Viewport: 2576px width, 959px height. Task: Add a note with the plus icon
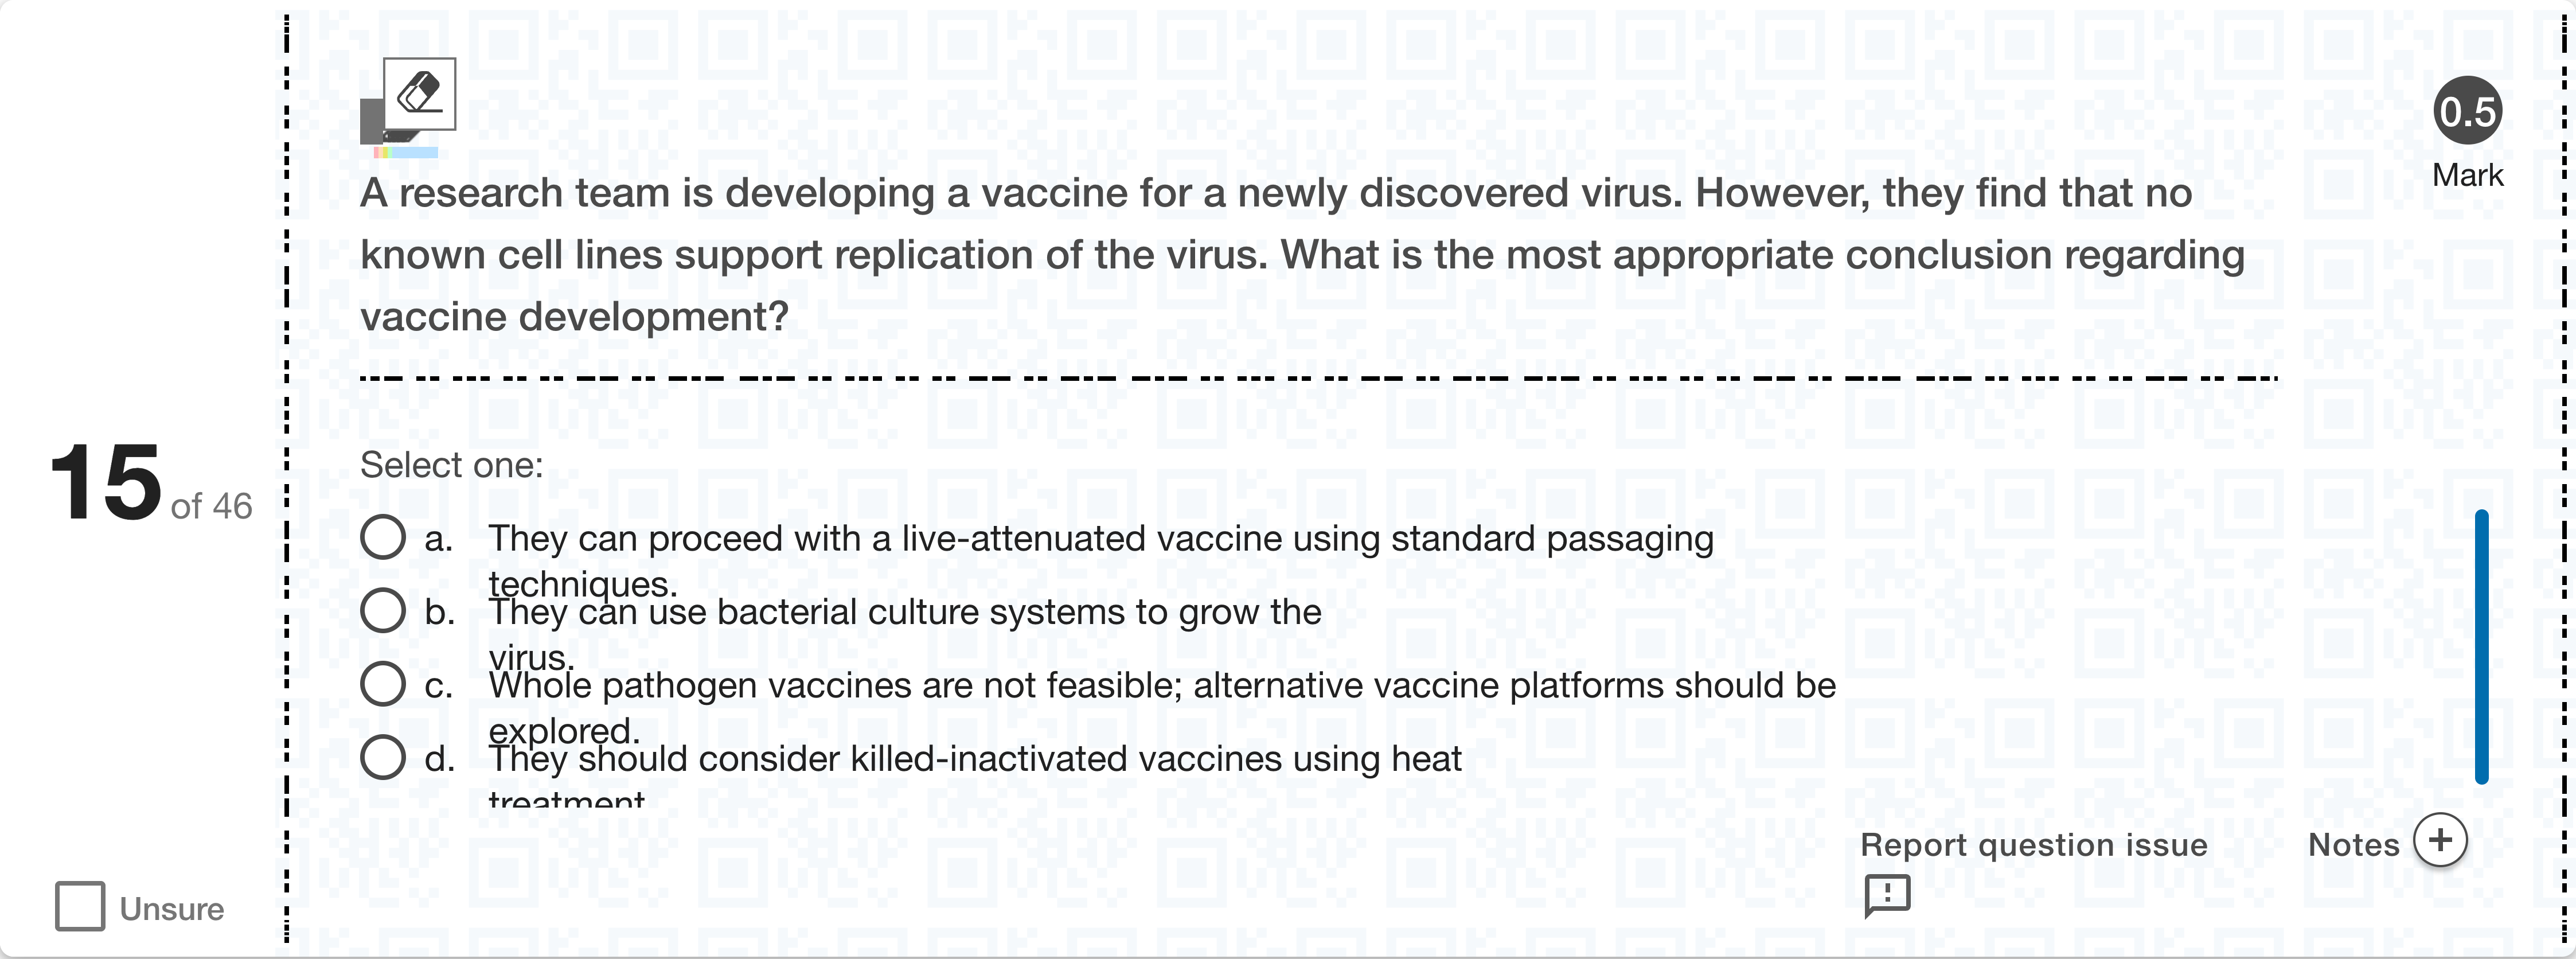tap(2440, 840)
